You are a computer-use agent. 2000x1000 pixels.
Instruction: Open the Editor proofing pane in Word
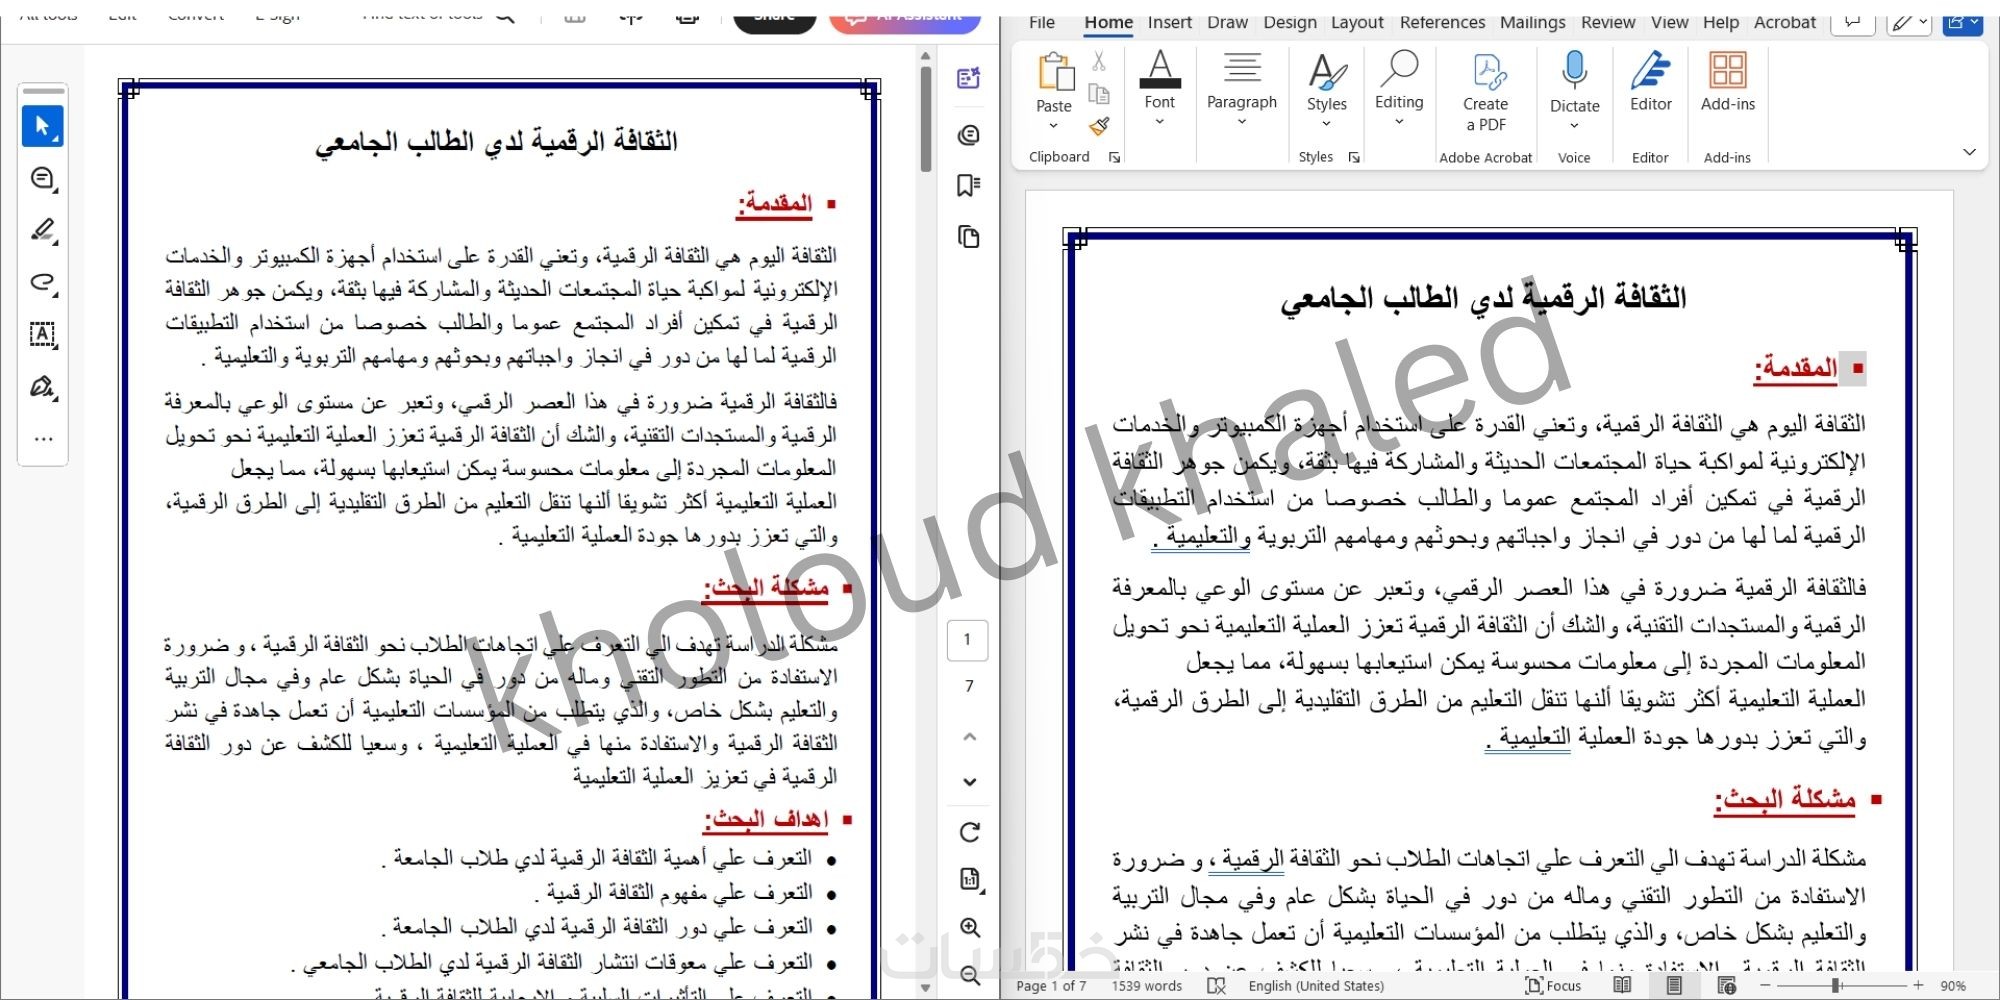(1650, 82)
